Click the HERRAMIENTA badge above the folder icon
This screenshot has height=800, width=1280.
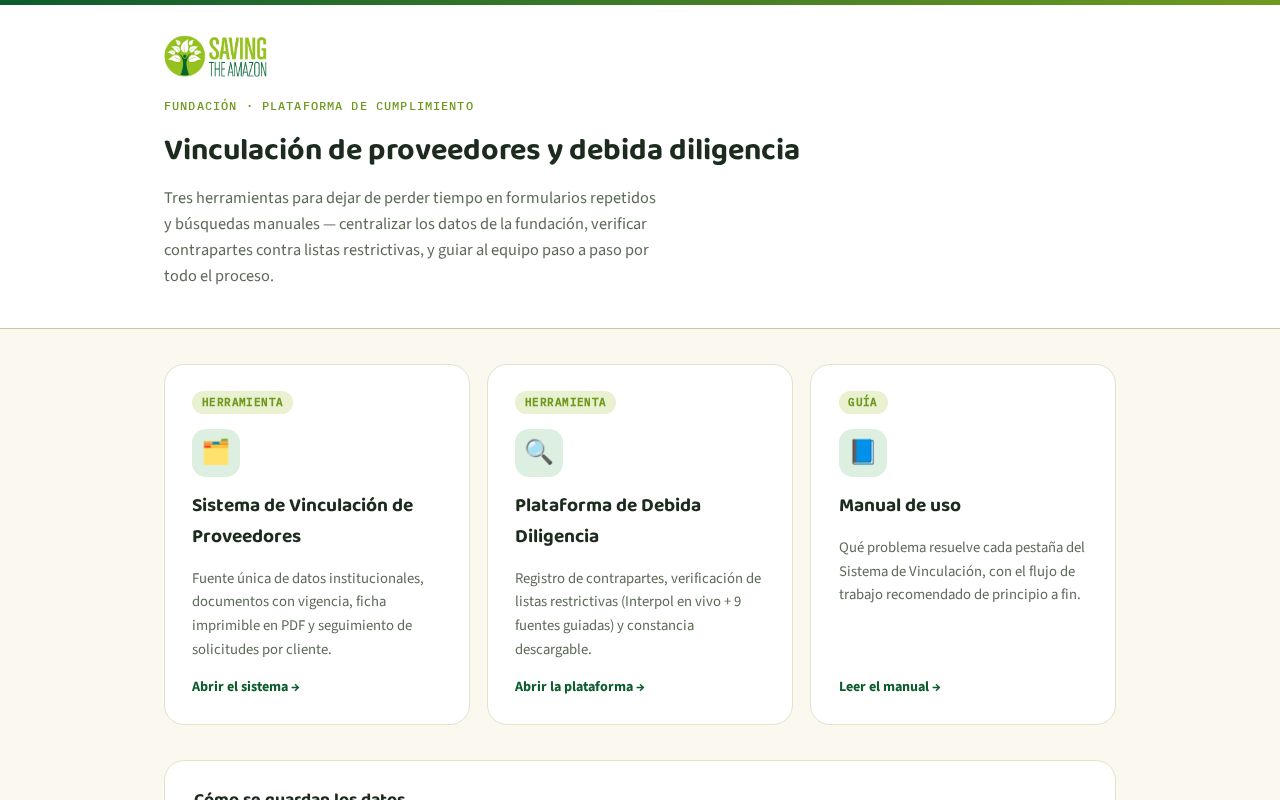(242, 402)
